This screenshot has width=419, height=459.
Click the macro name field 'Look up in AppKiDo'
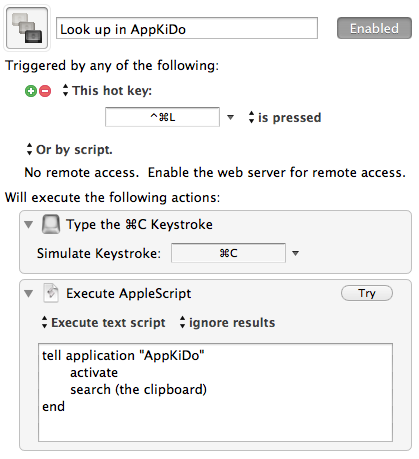coord(187,29)
